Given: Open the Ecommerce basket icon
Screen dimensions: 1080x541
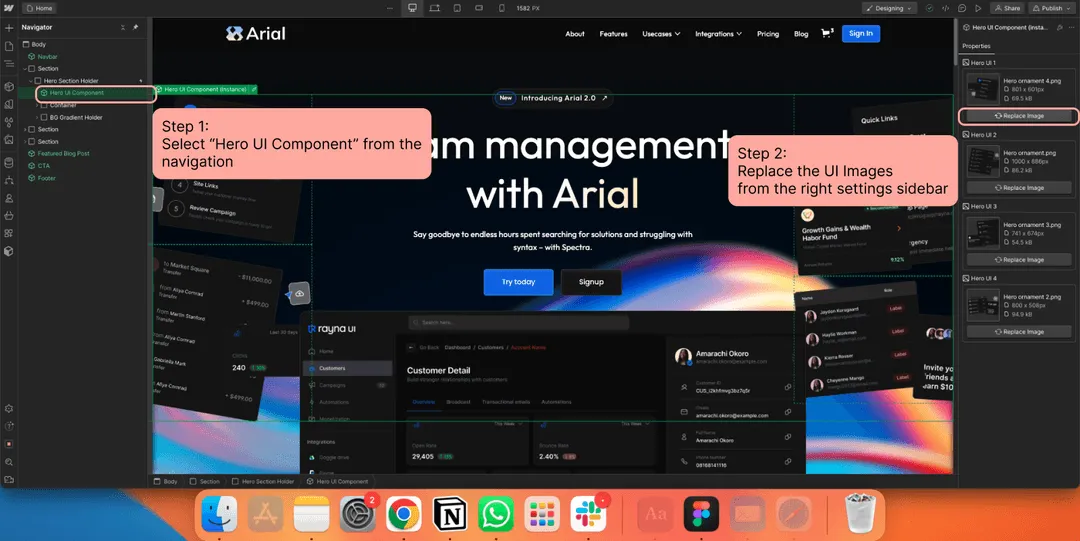Looking at the screenshot, I should pyautogui.click(x=8, y=215).
